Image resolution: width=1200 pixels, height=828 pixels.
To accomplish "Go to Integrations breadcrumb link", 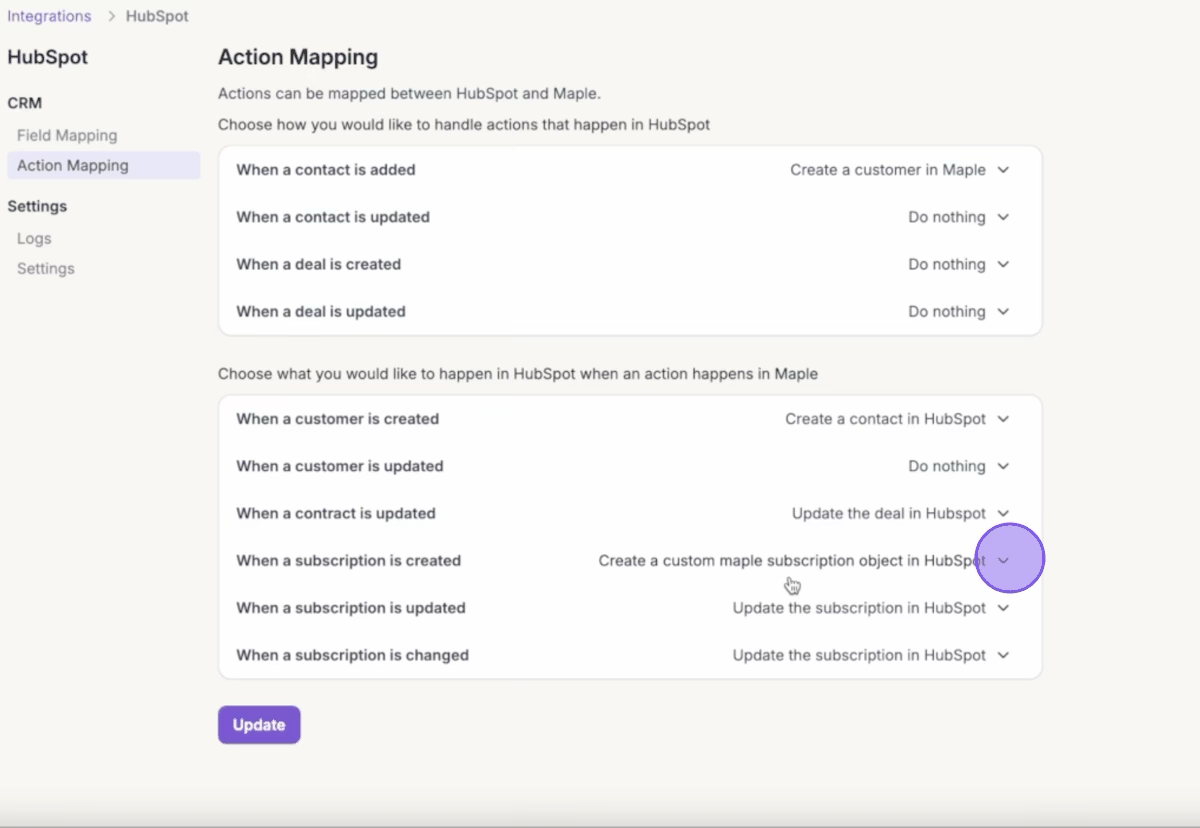I will (x=49, y=16).
